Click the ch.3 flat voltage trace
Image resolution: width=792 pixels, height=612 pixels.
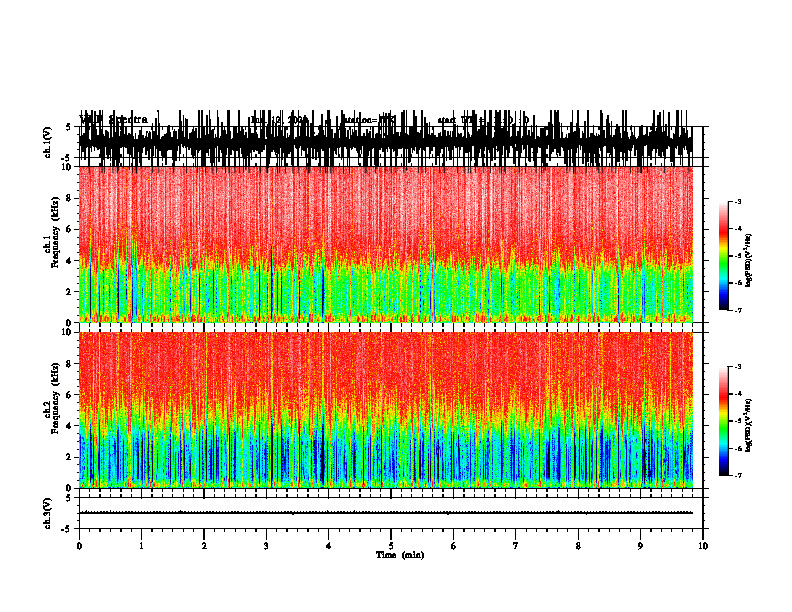tap(386, 513)
